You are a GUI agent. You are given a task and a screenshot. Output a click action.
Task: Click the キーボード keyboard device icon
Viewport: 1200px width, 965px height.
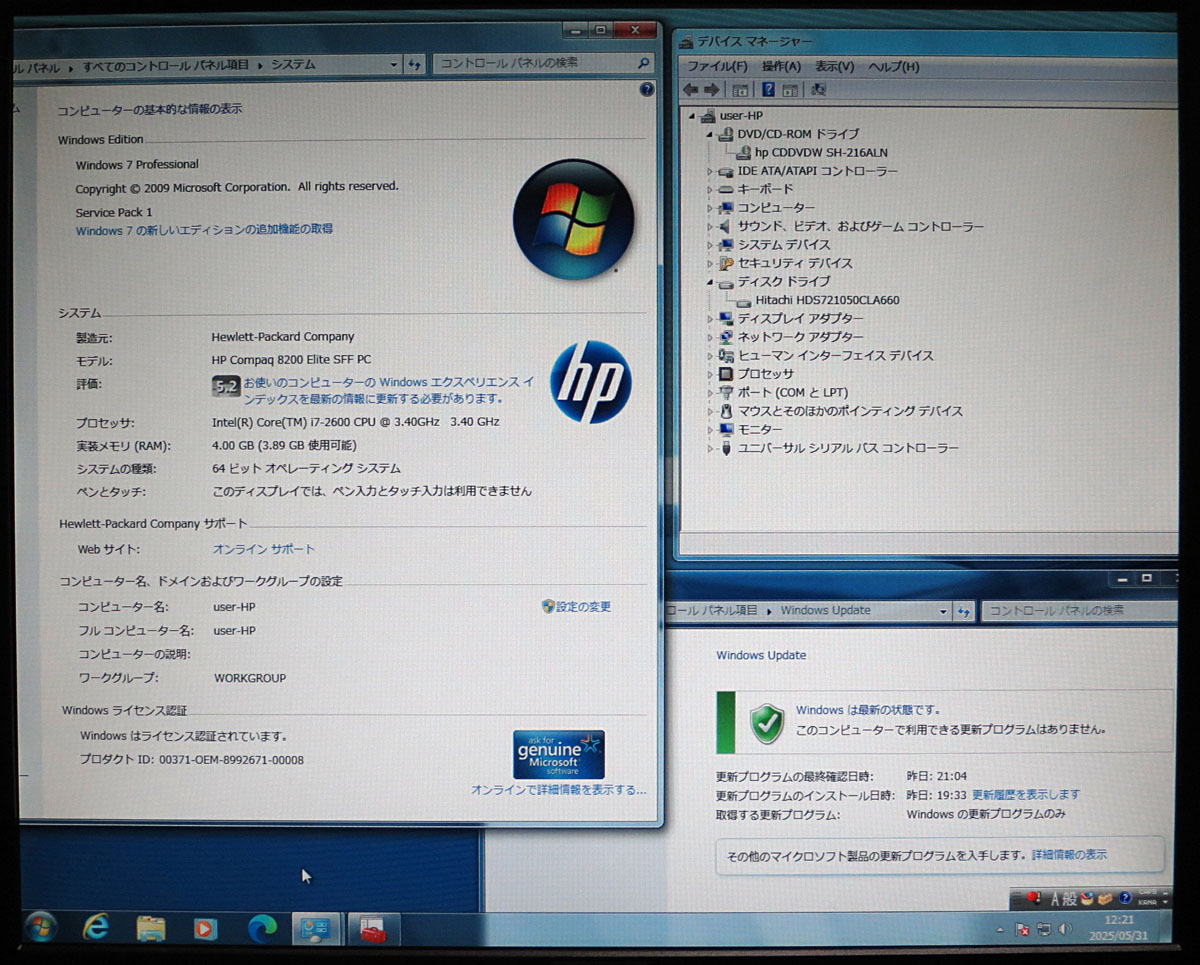pos(726,189)
